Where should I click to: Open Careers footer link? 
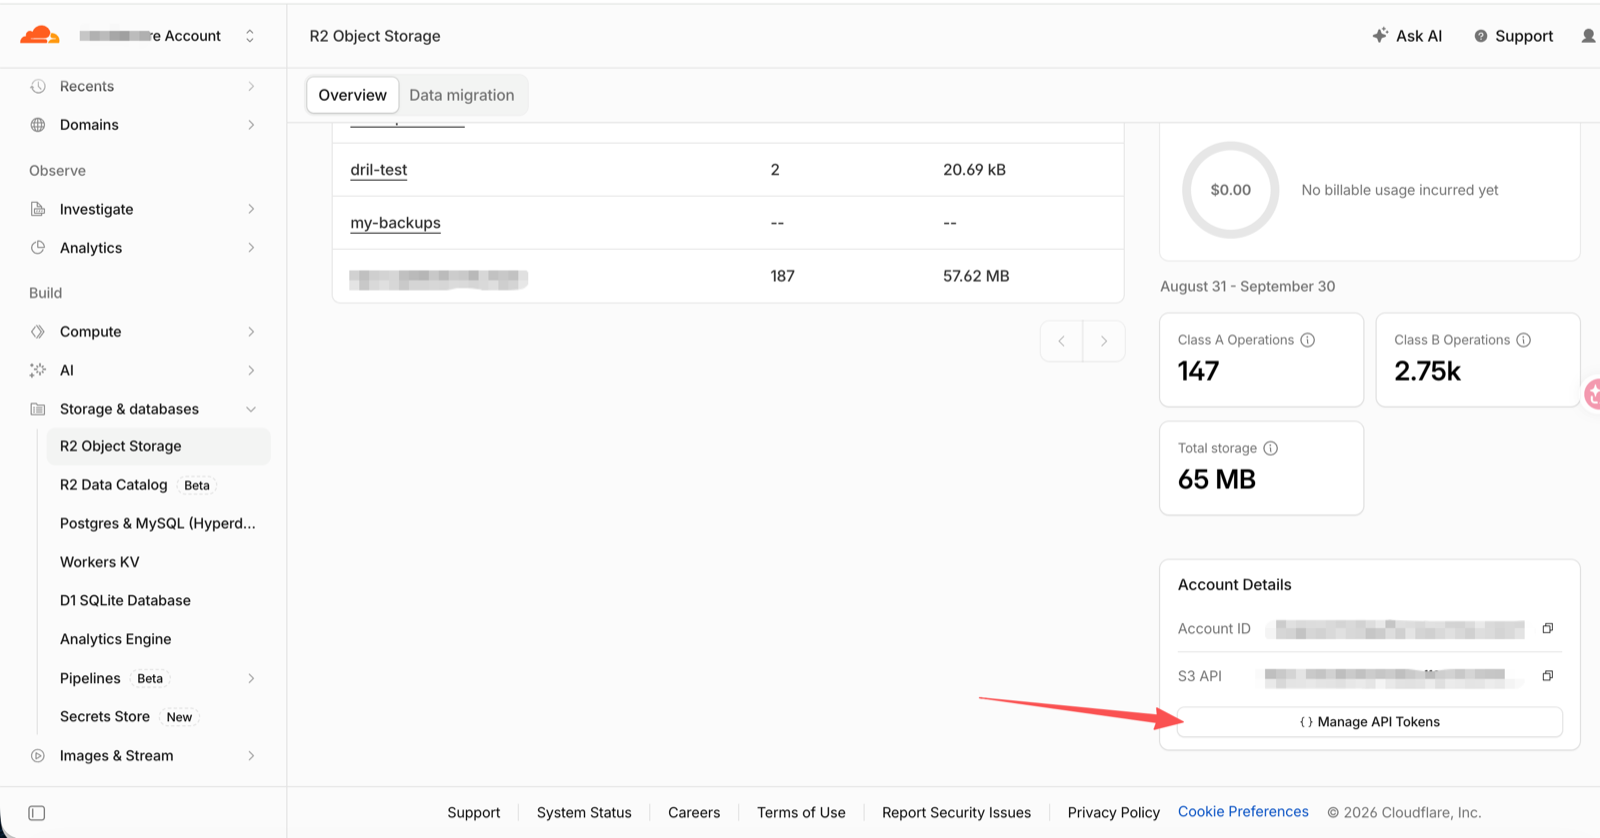694,813
